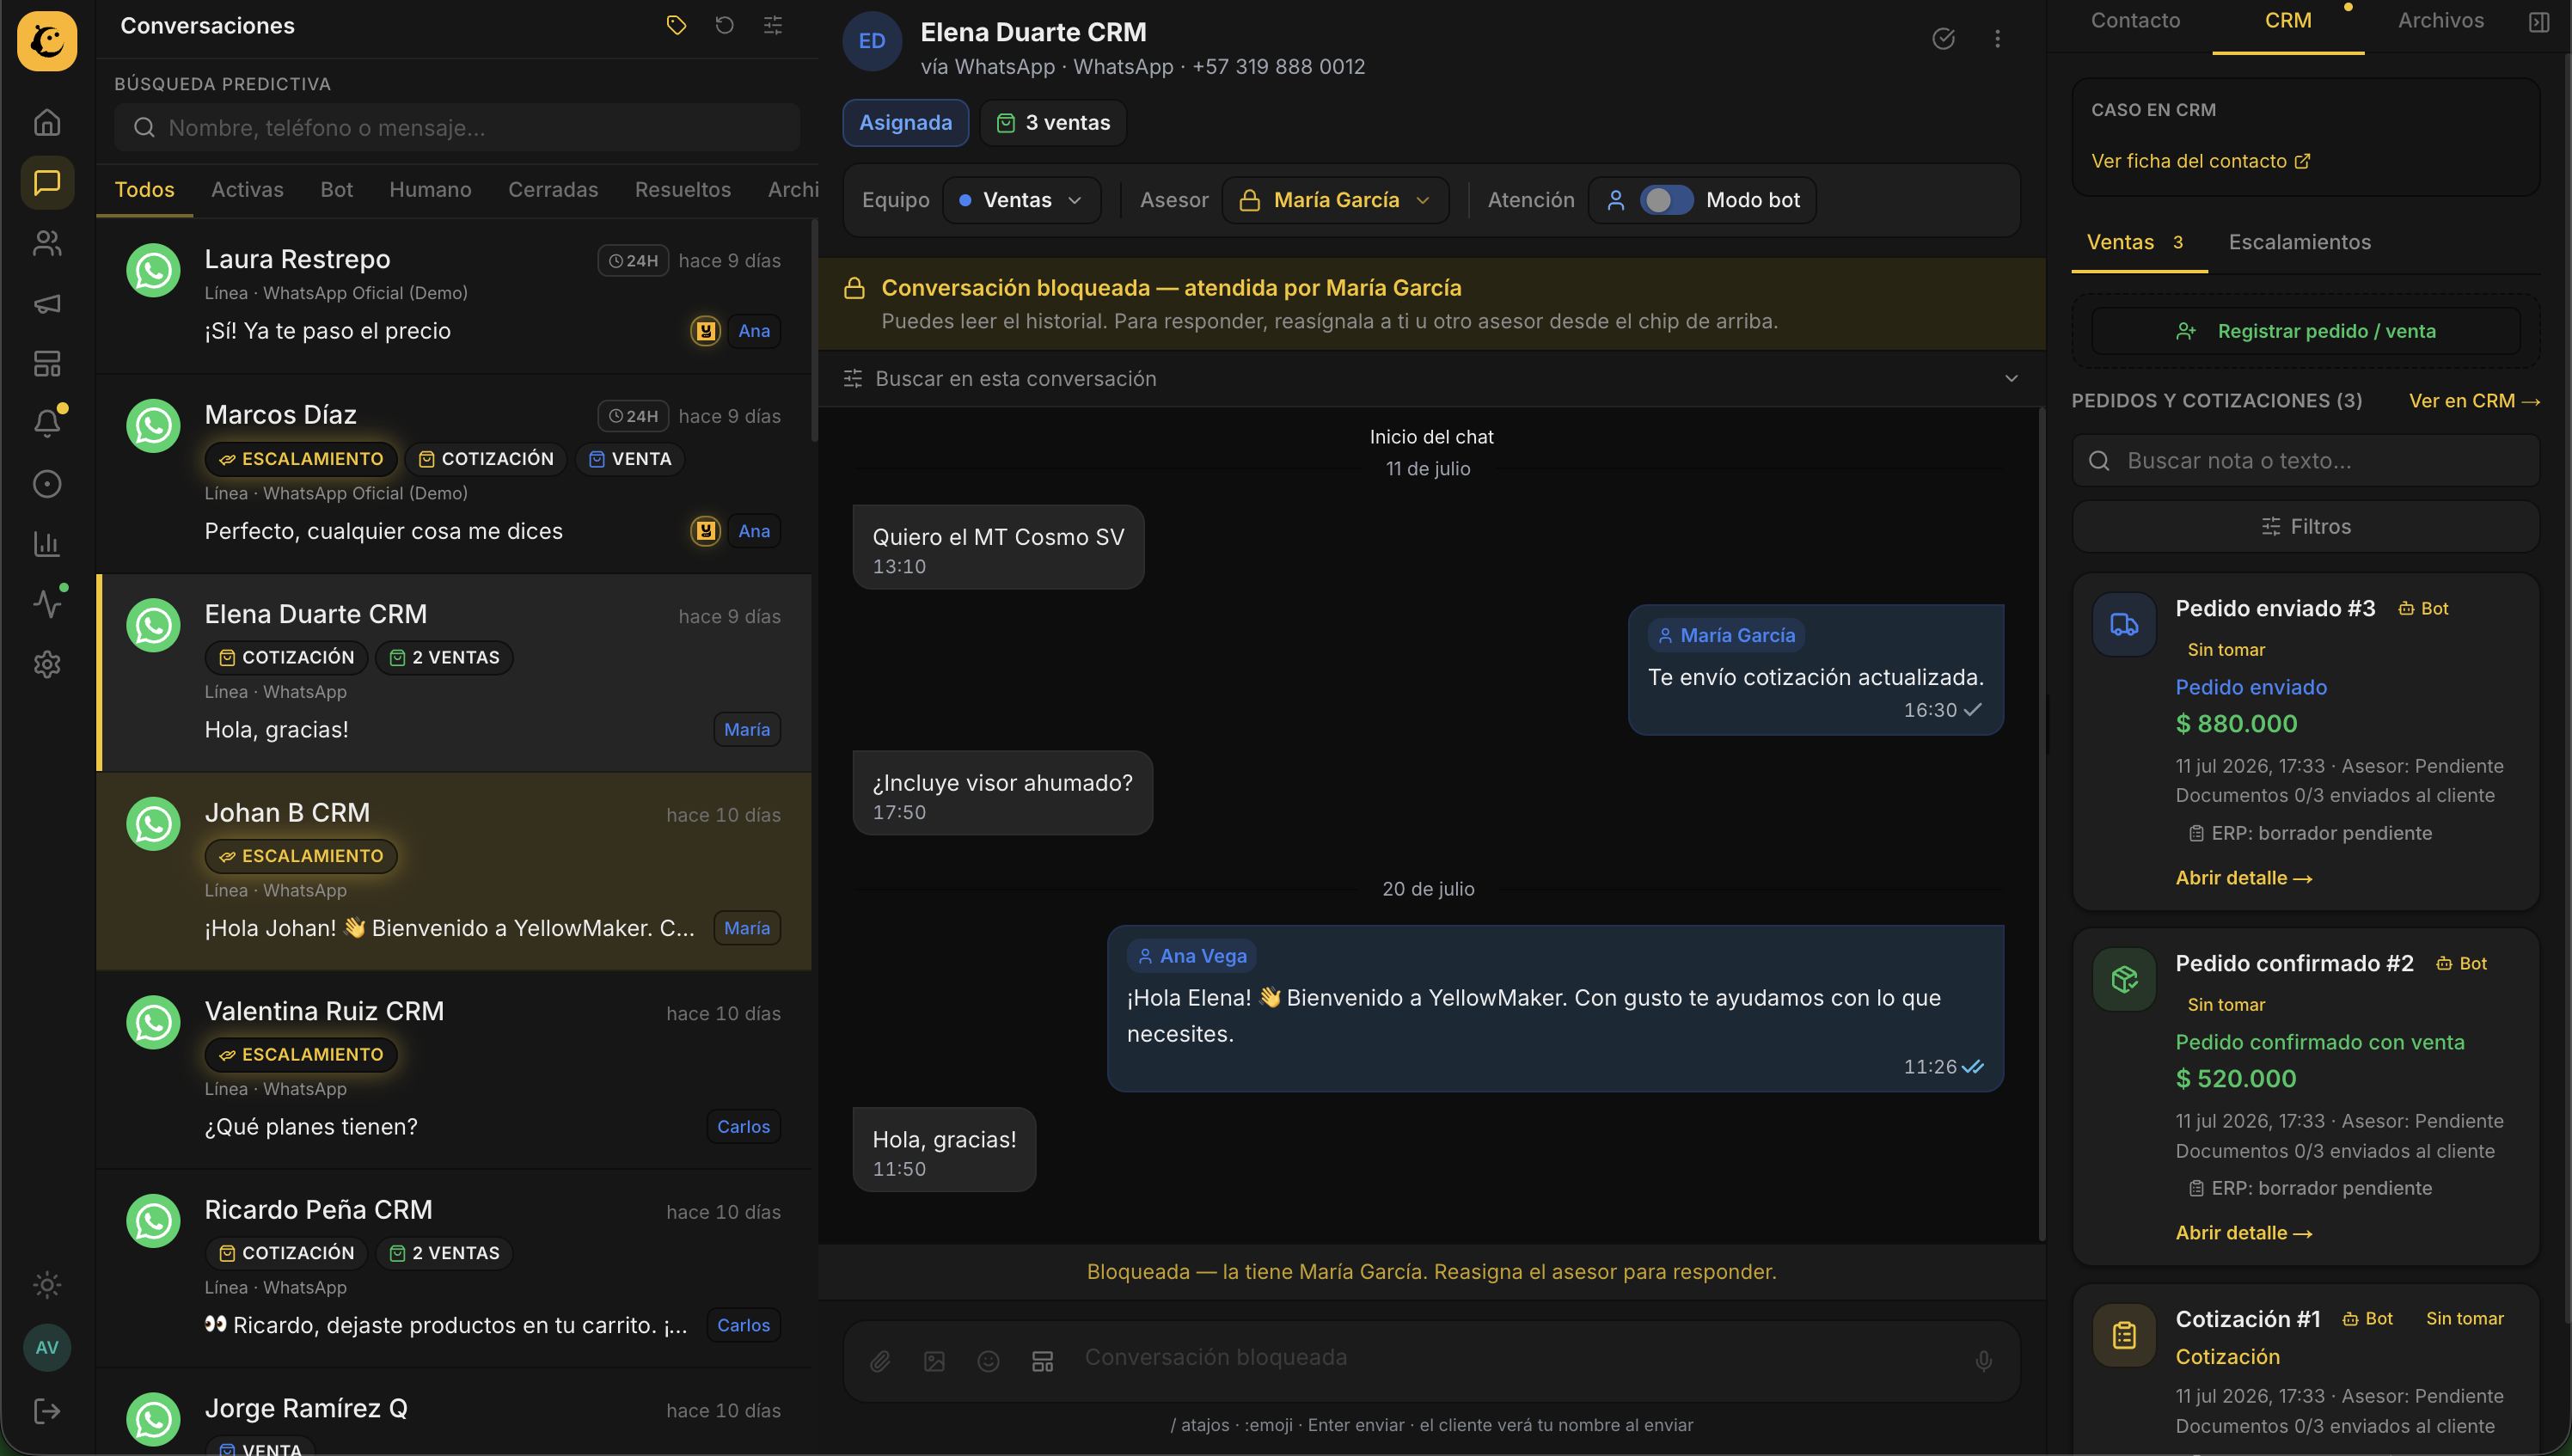
Task: Open the conversations chat icon in sidebar
Action: click(47, 183)
